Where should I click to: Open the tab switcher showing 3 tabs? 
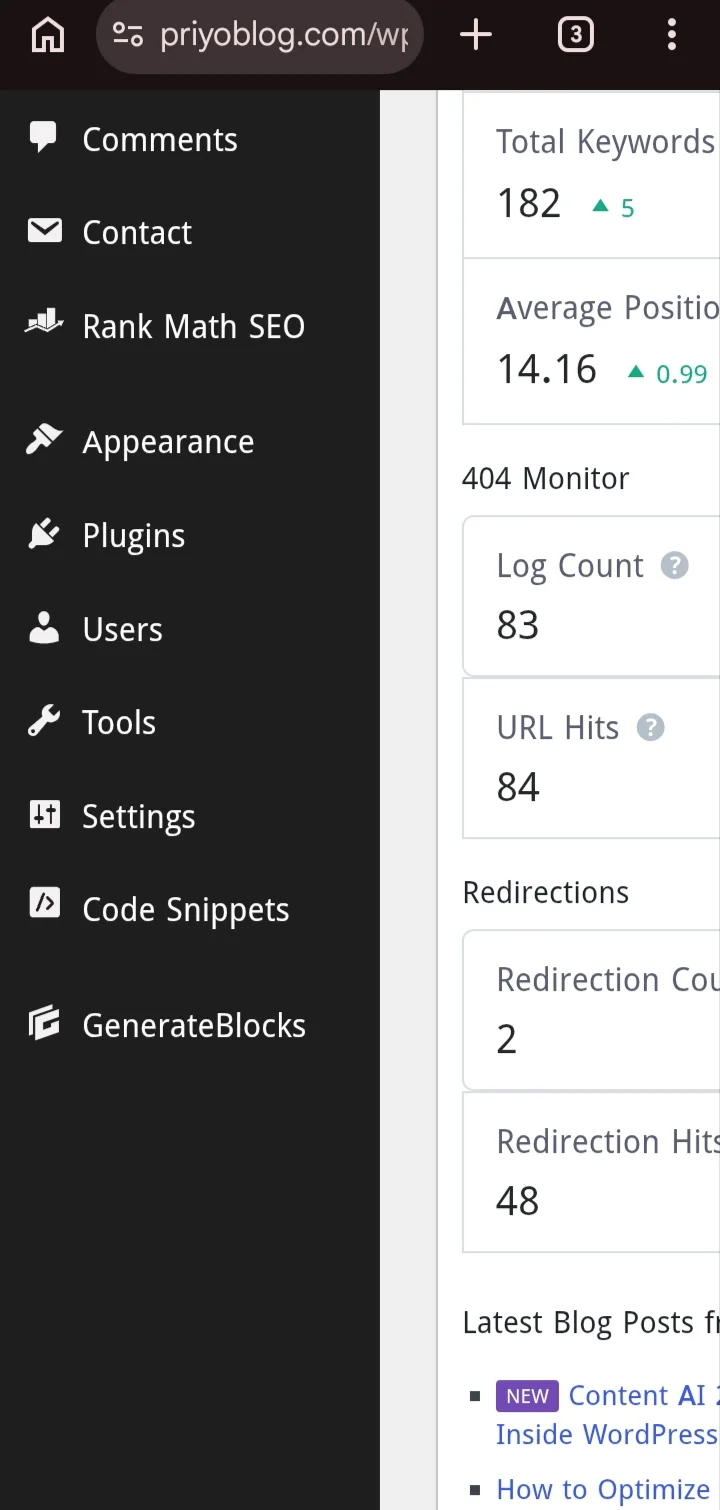click(575, 36)
